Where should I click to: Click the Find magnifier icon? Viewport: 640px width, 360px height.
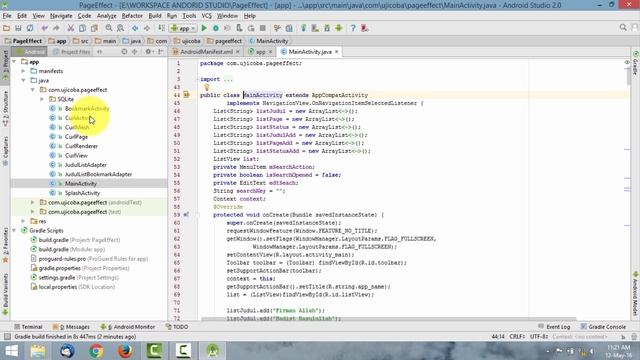[x=109, y=28]
